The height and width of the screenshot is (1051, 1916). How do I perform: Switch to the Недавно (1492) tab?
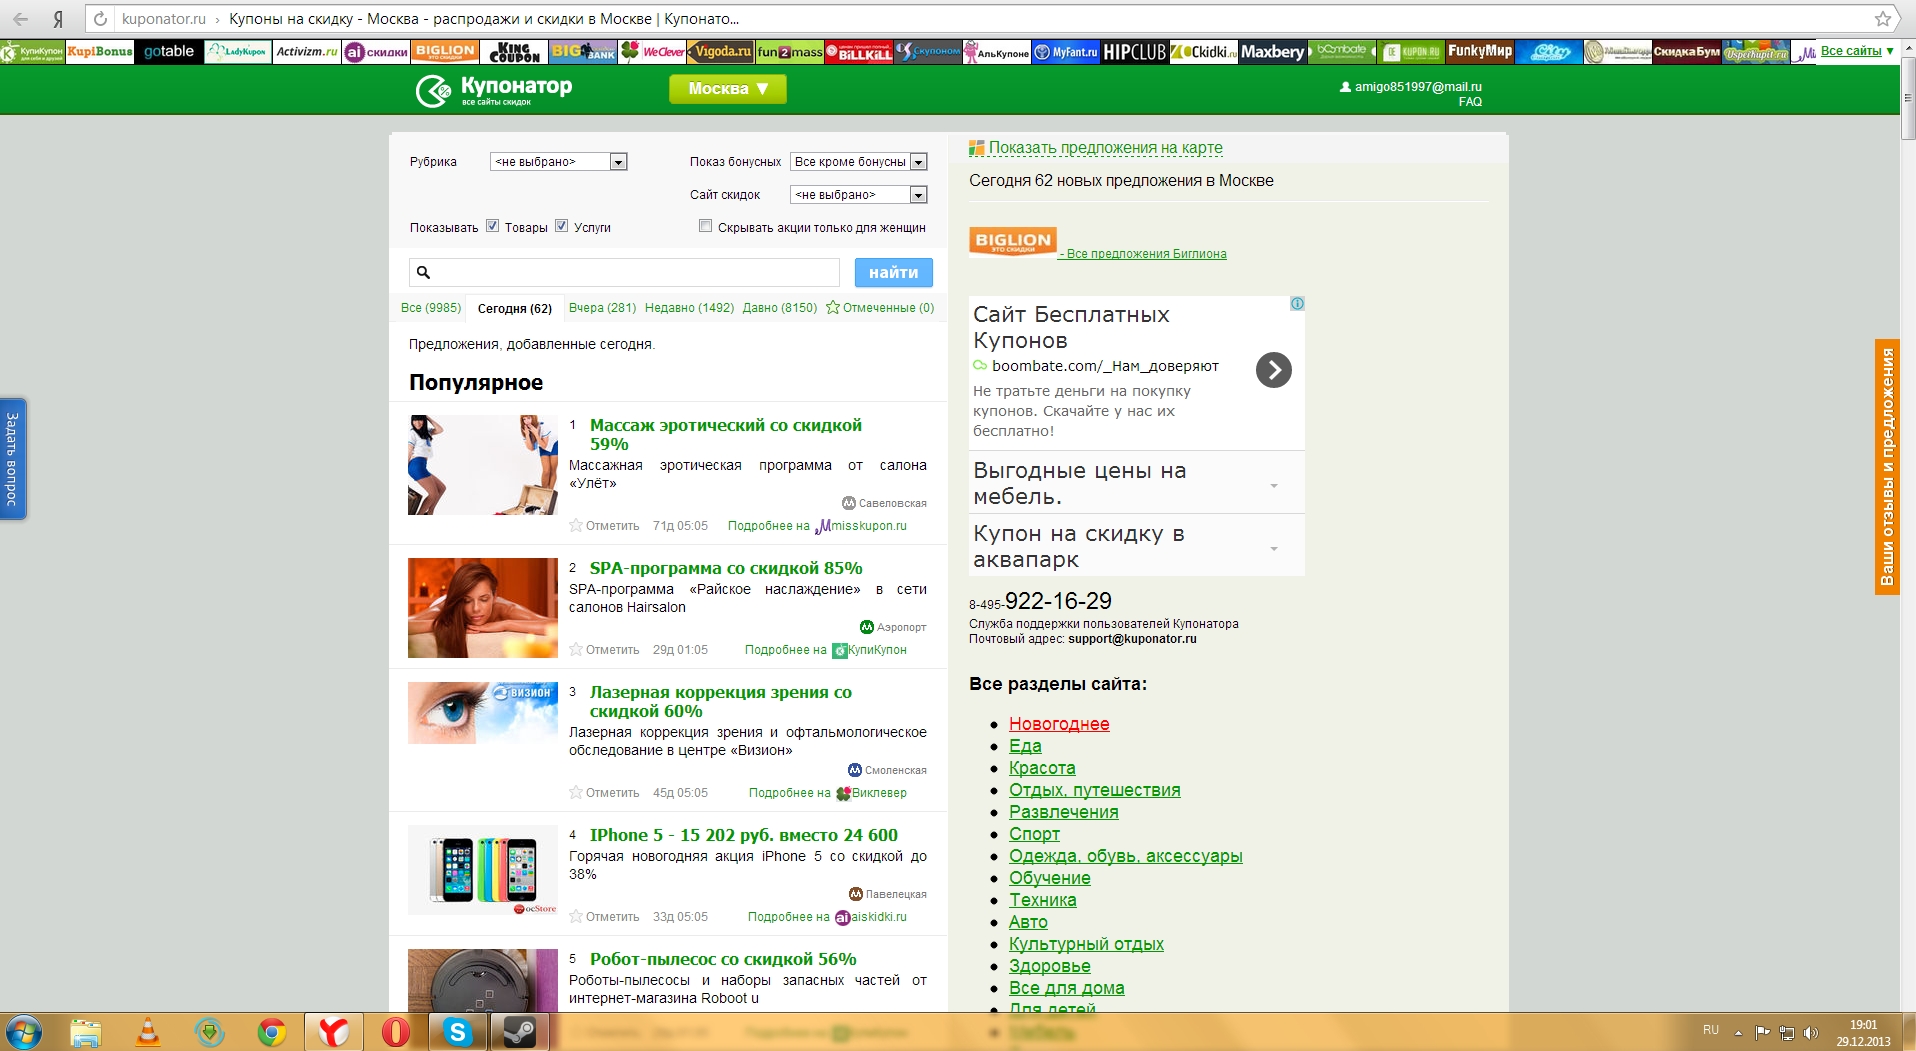[689, 308]
